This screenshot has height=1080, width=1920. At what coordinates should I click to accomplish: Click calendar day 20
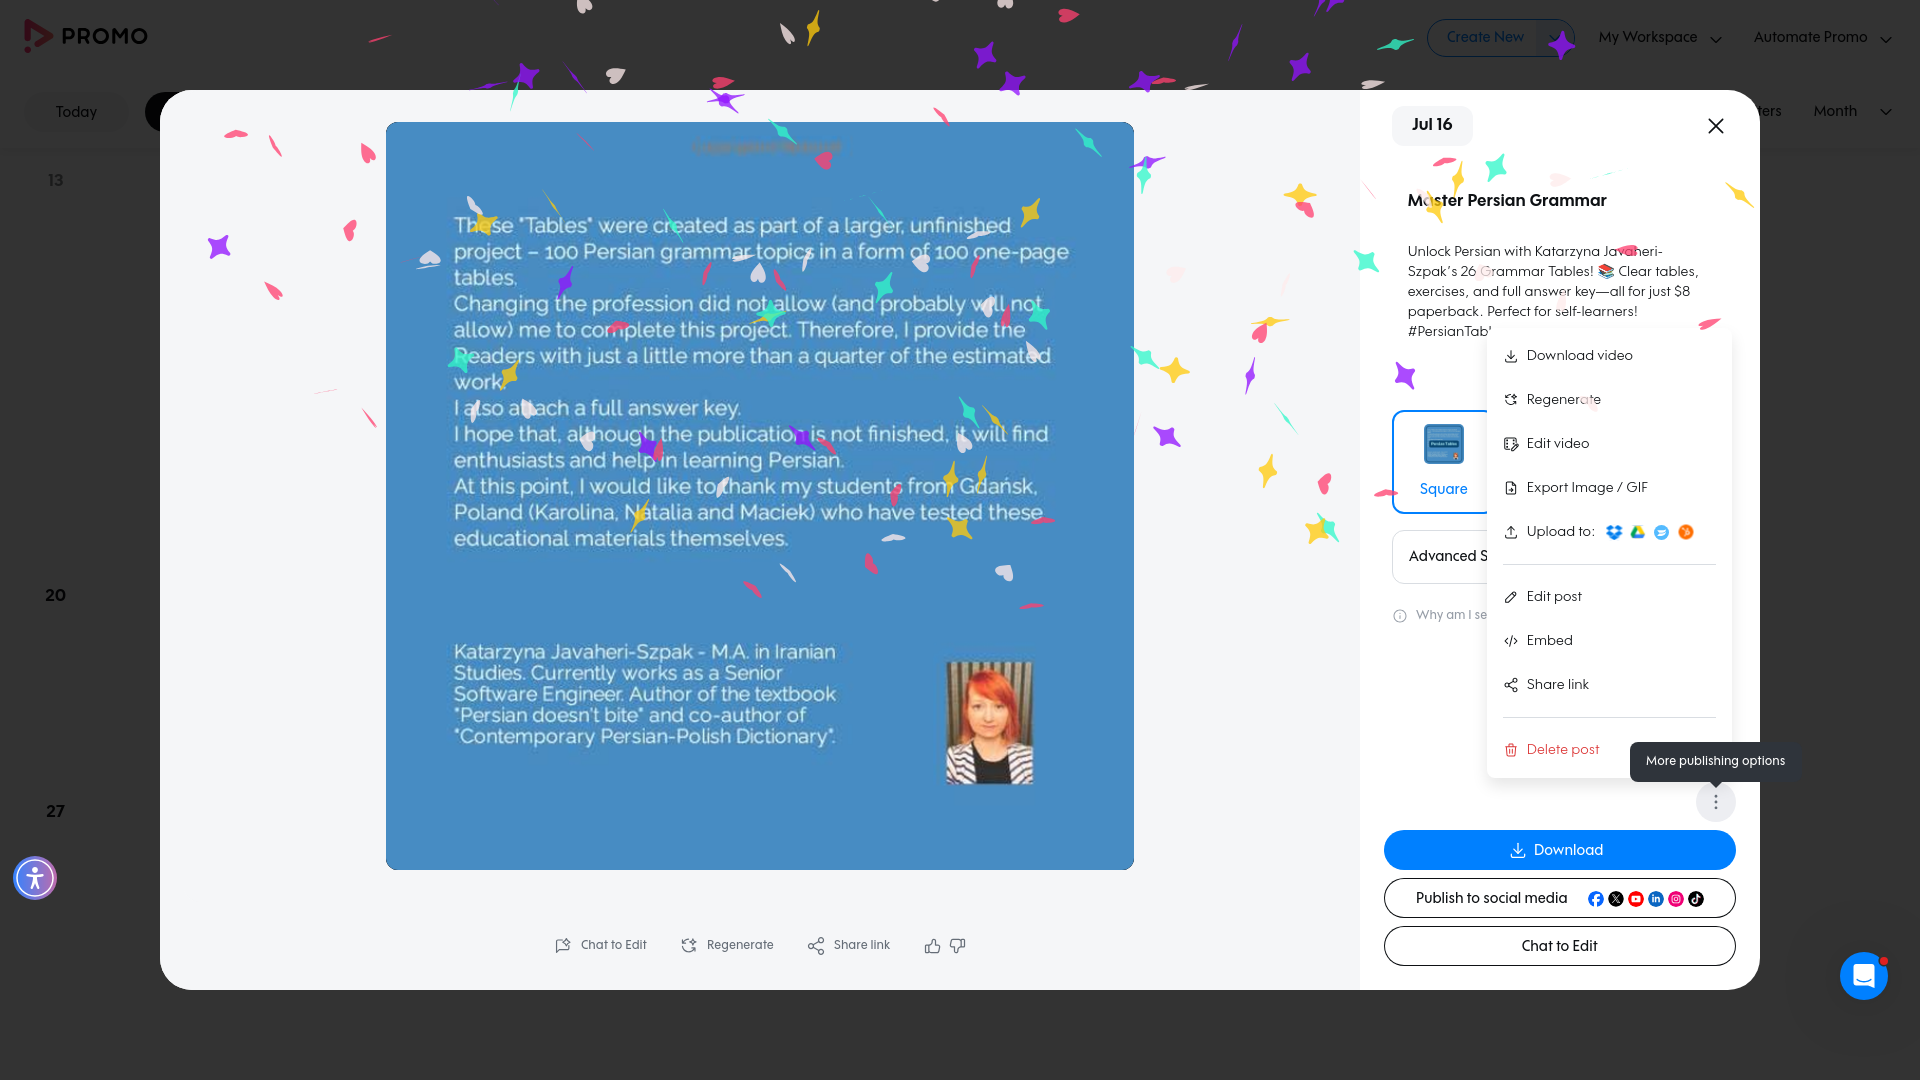click(56, 596)
